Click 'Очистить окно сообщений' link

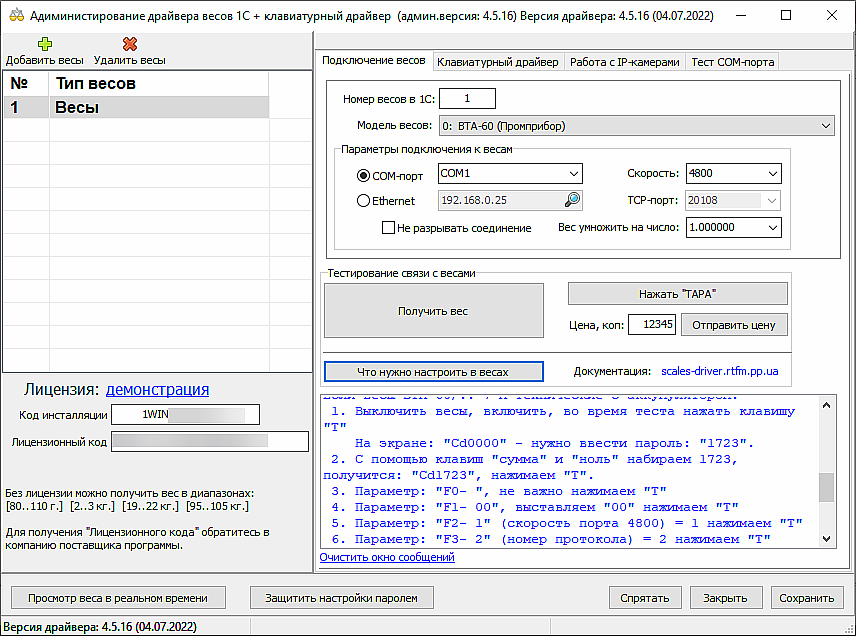pyautogui.click(x=387, y=557)
